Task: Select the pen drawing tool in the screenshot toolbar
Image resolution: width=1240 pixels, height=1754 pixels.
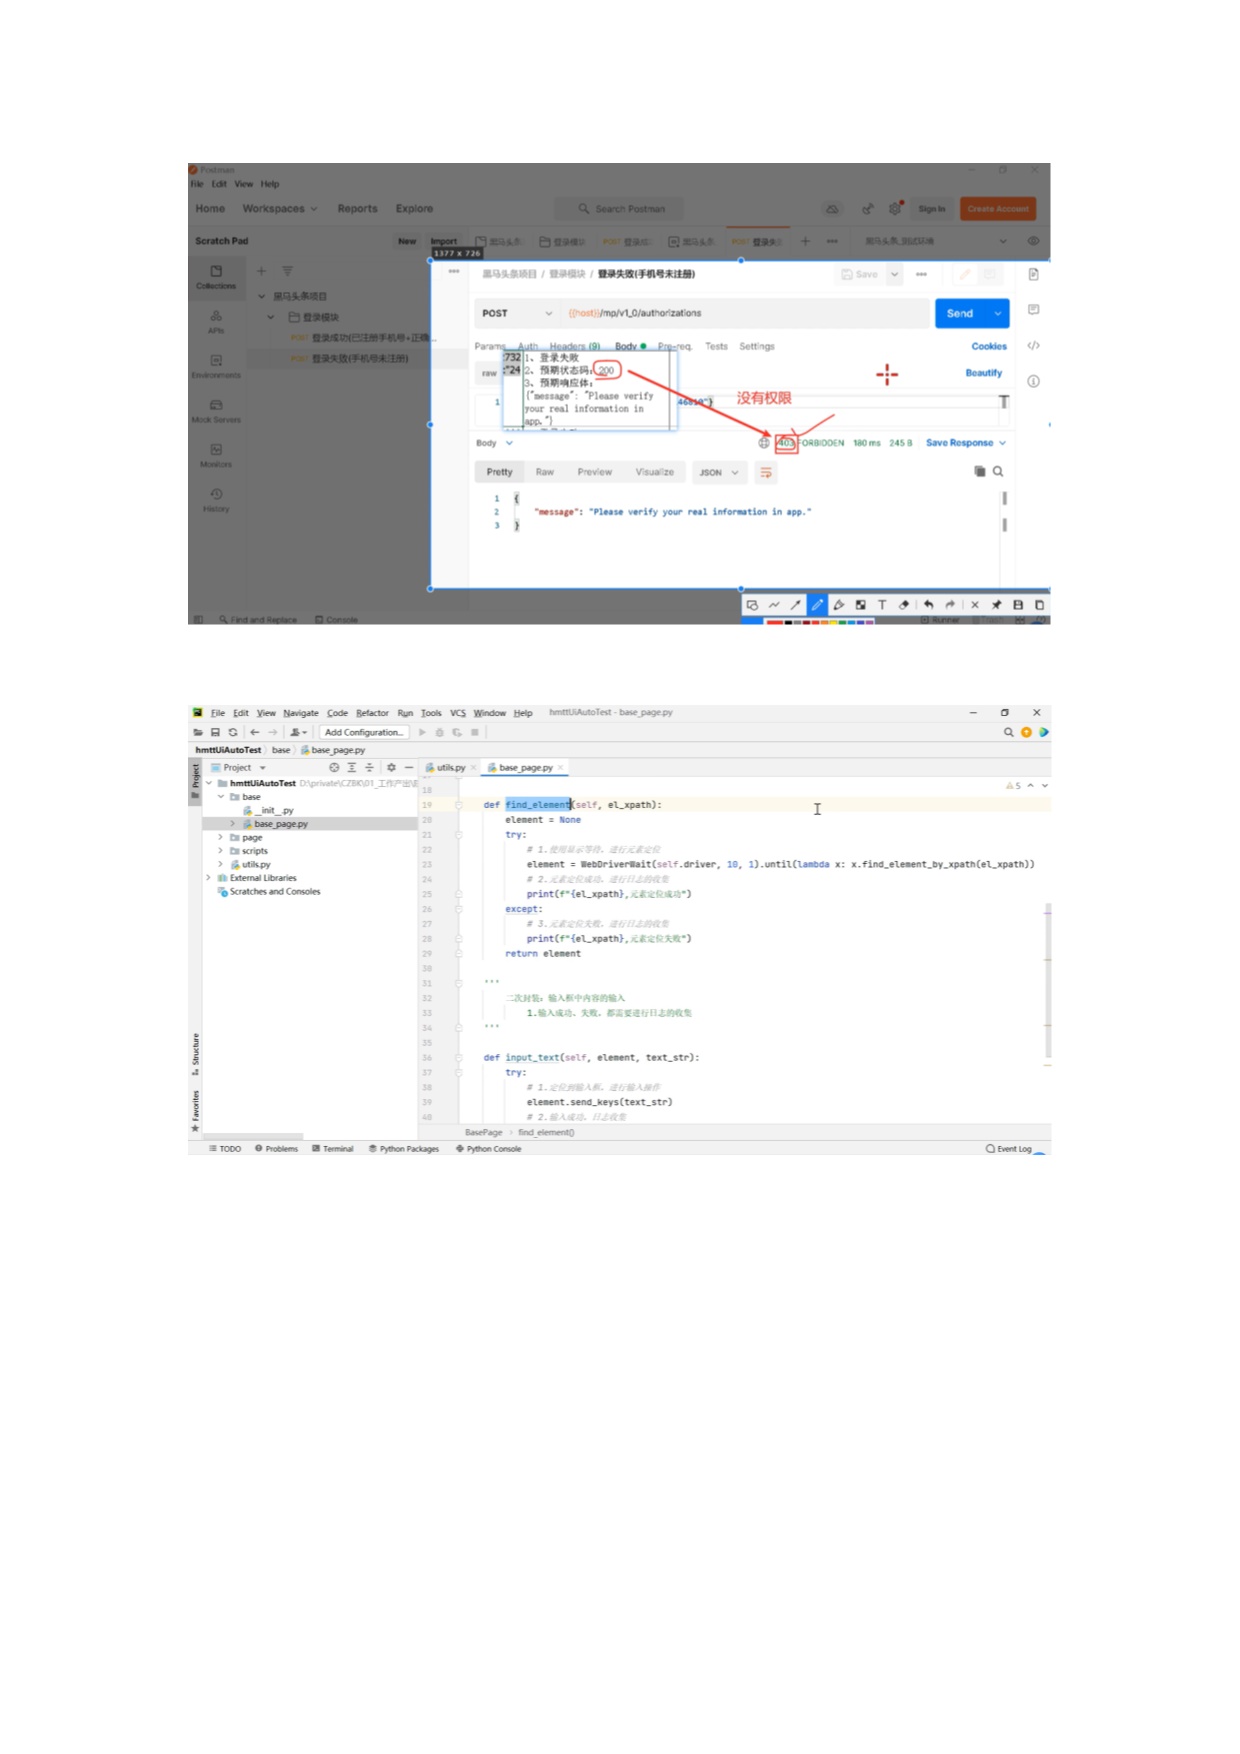Action: coord(817,605)
